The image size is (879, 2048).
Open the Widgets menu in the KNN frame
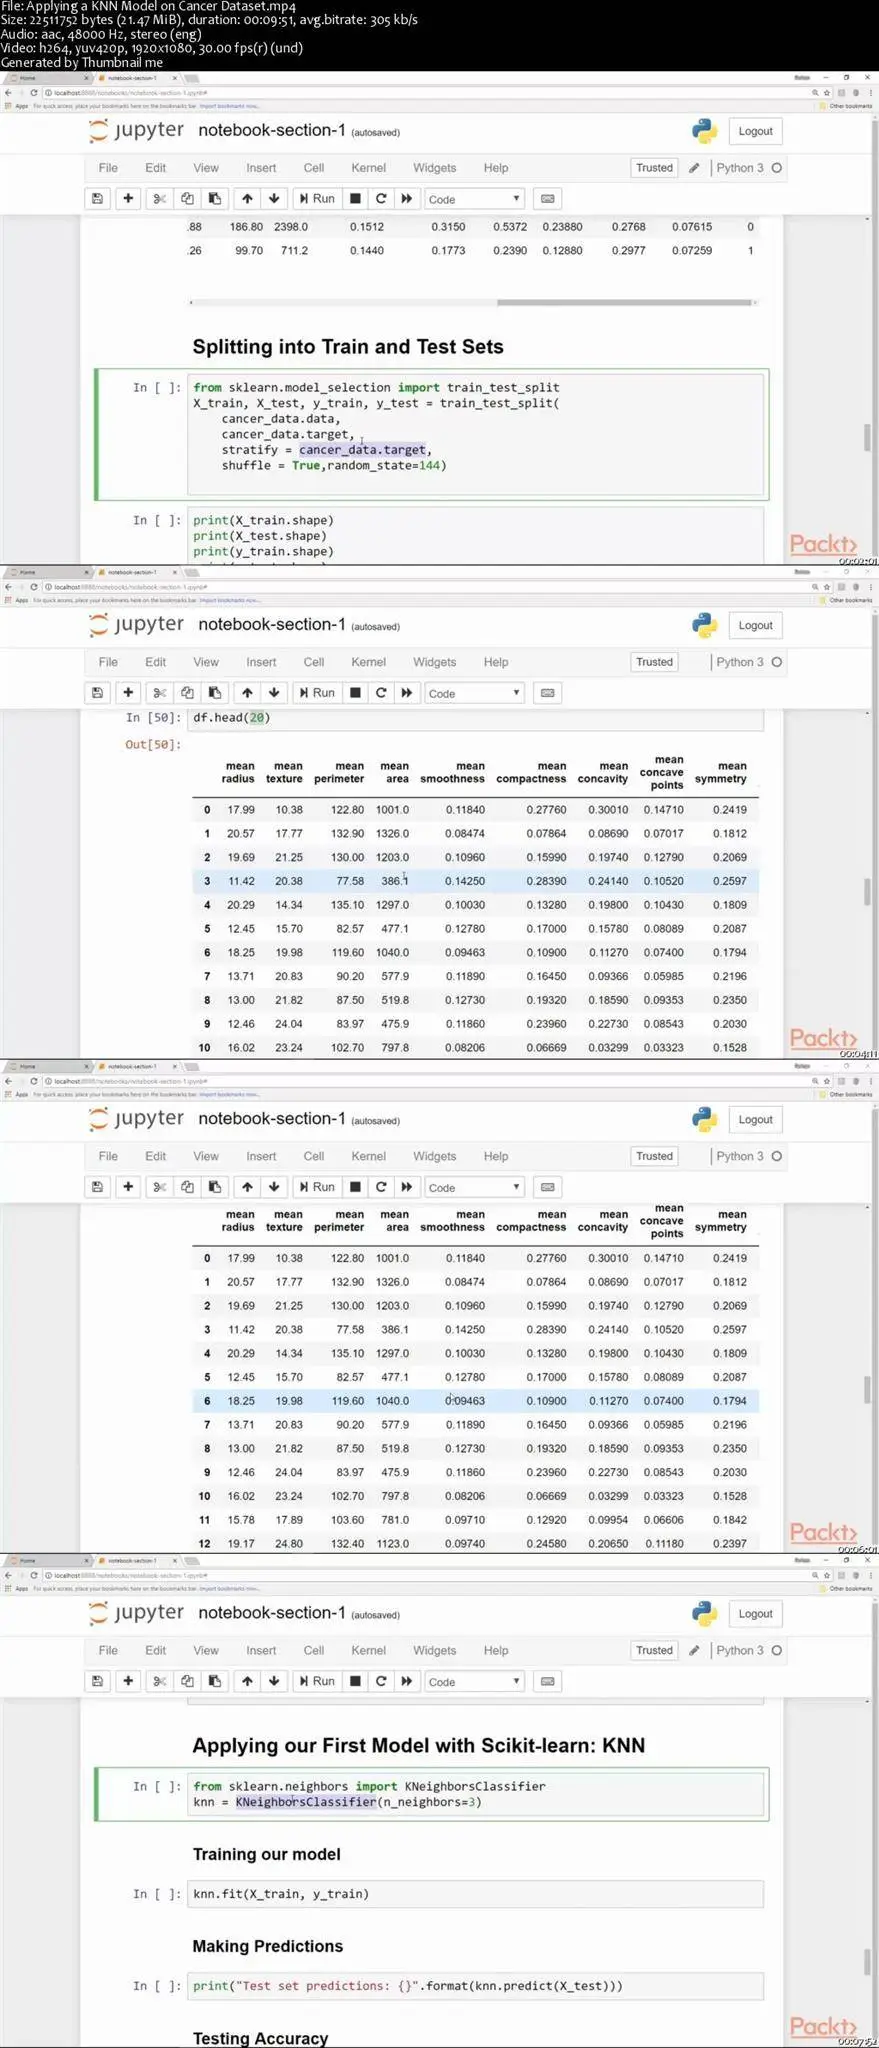click(x=434, y=1650)
